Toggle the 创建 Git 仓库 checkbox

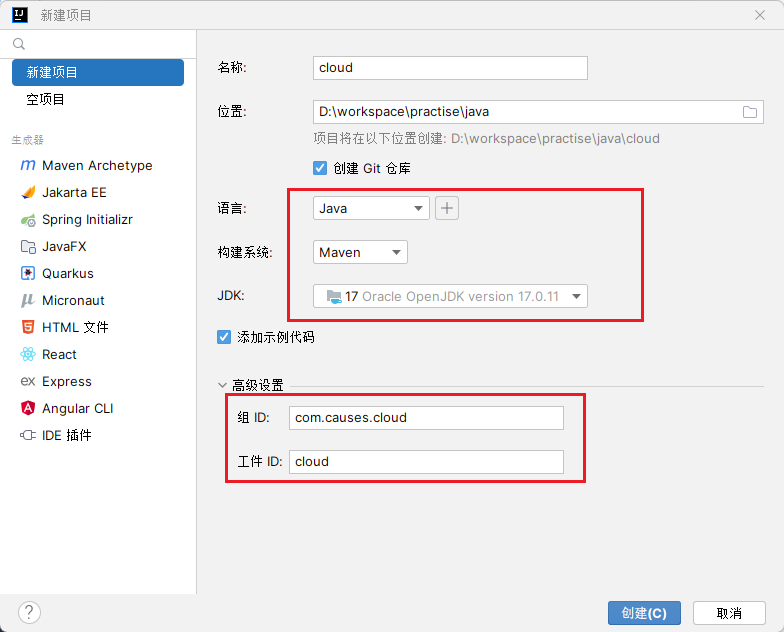click(320, 168)
